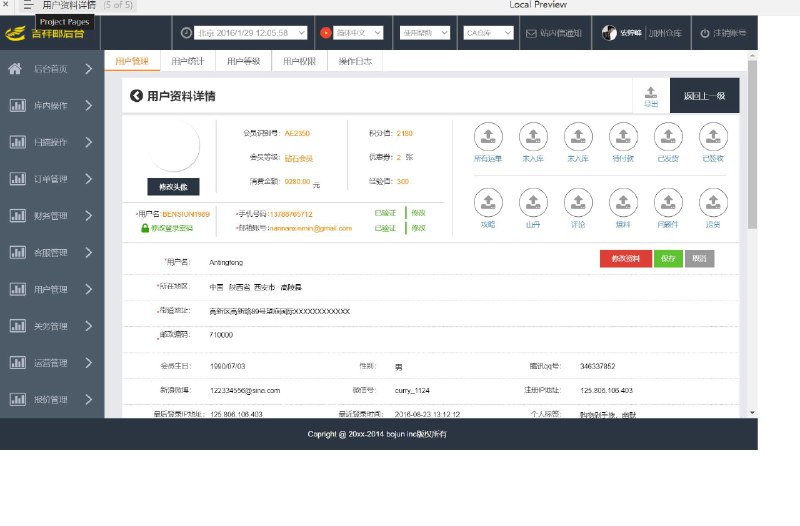This screenshot has width=800, height=526.
Task: Open the 北京 date-time dropdown
Action: (x=251, y=33)
